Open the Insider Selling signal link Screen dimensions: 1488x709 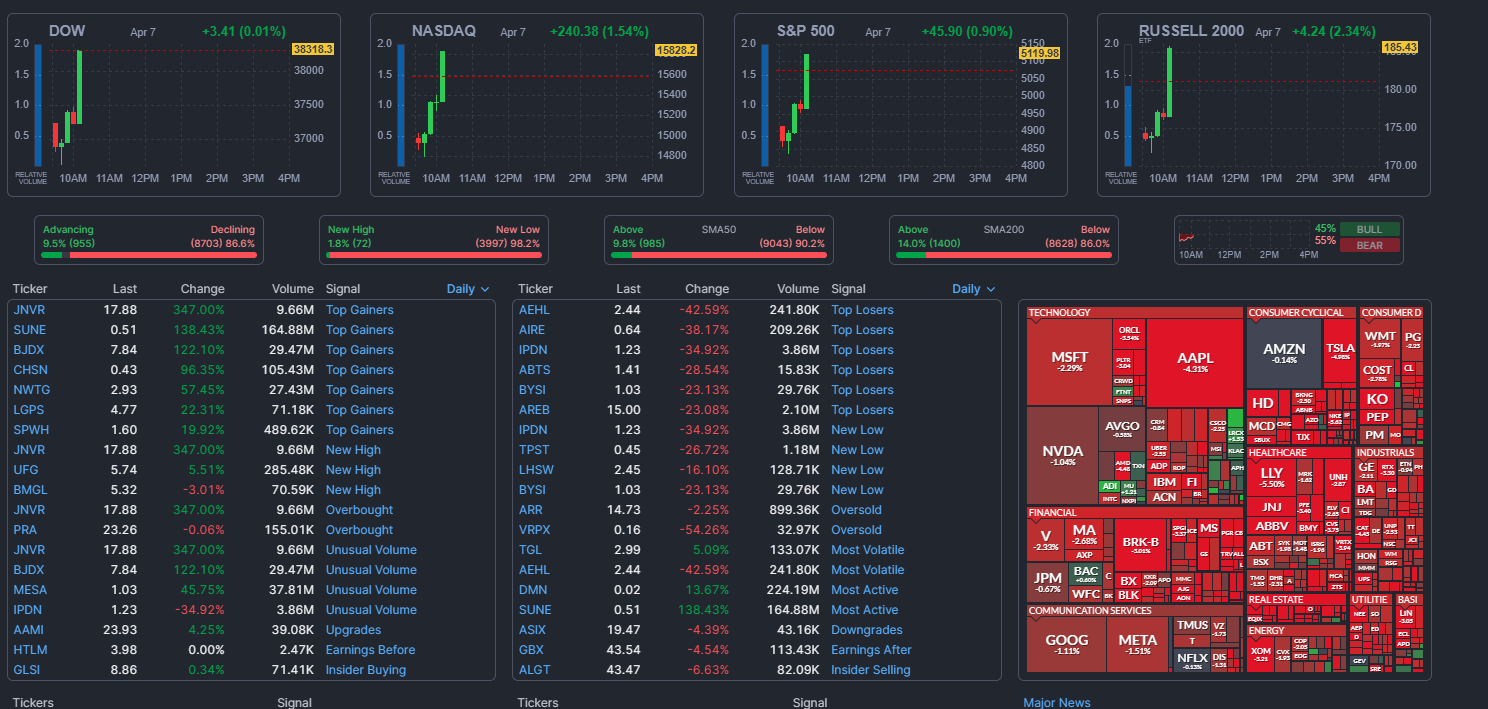871,670
